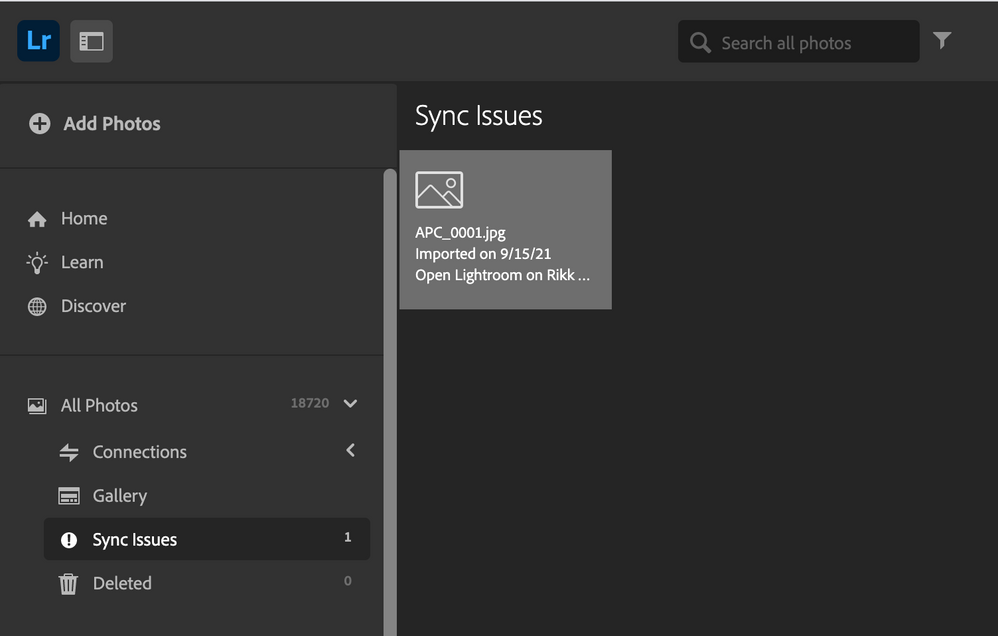Screen dimensions: 998x636
Task: Open the Gallery item
Action: 119,496
